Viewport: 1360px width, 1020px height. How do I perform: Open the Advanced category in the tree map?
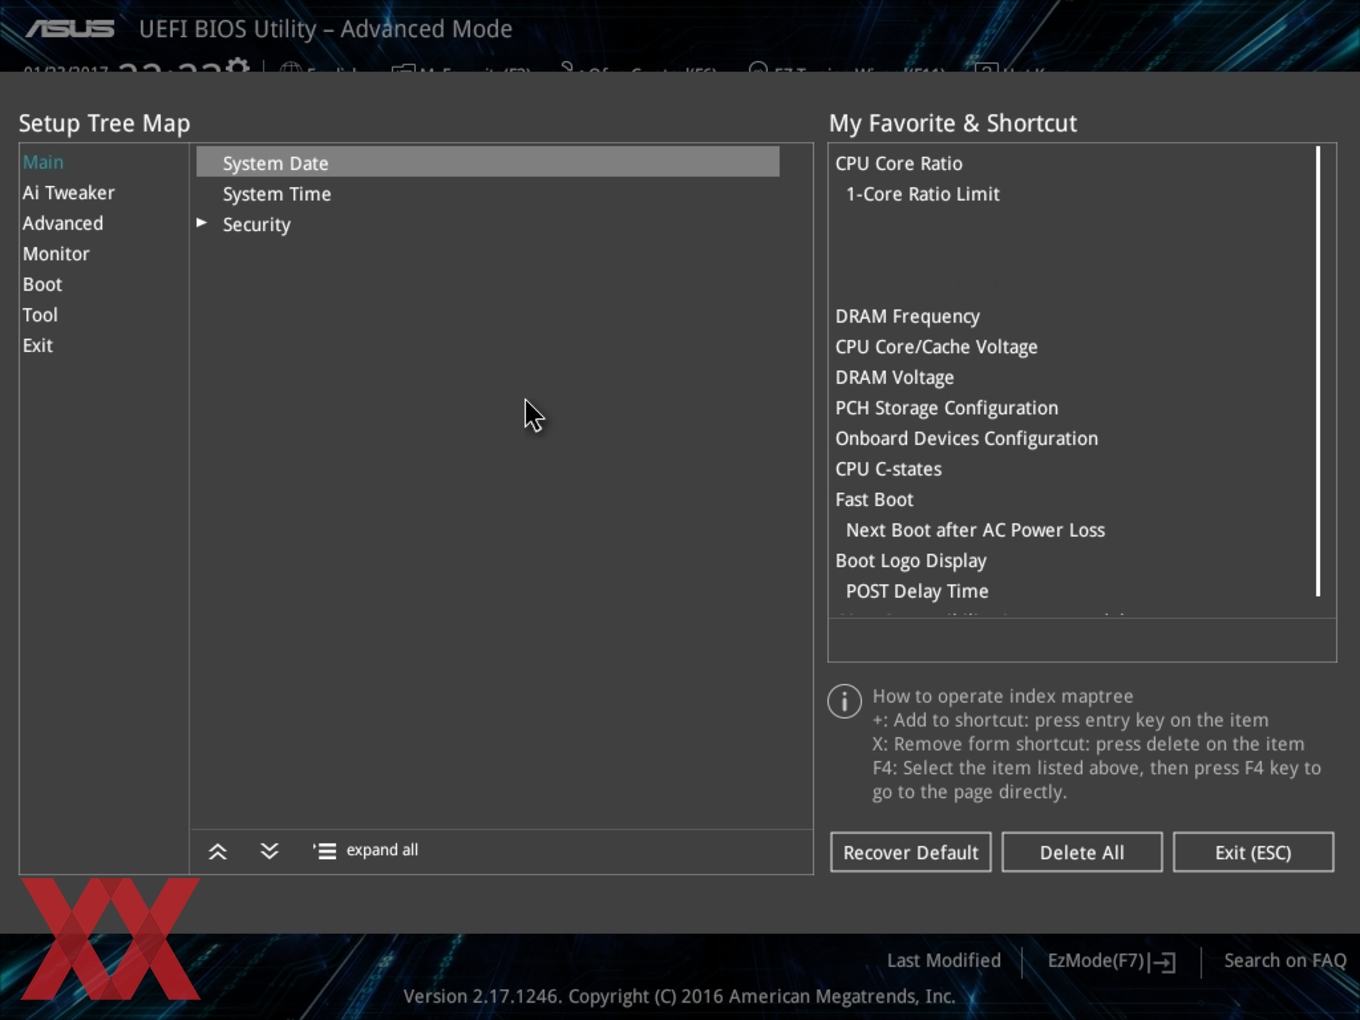(62, 223)
